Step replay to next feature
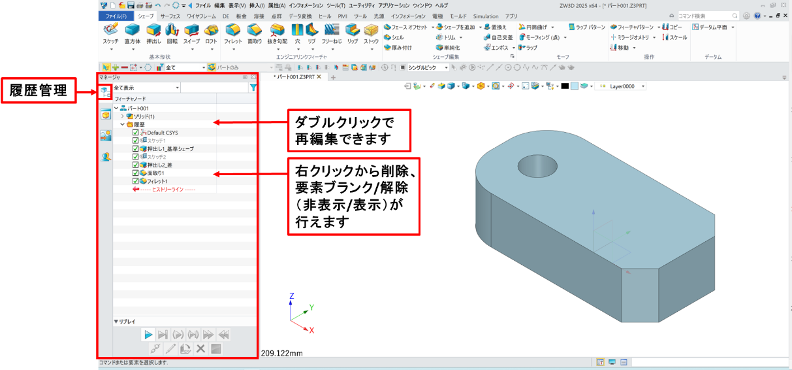792x370 pixels. tap(163, 334)
